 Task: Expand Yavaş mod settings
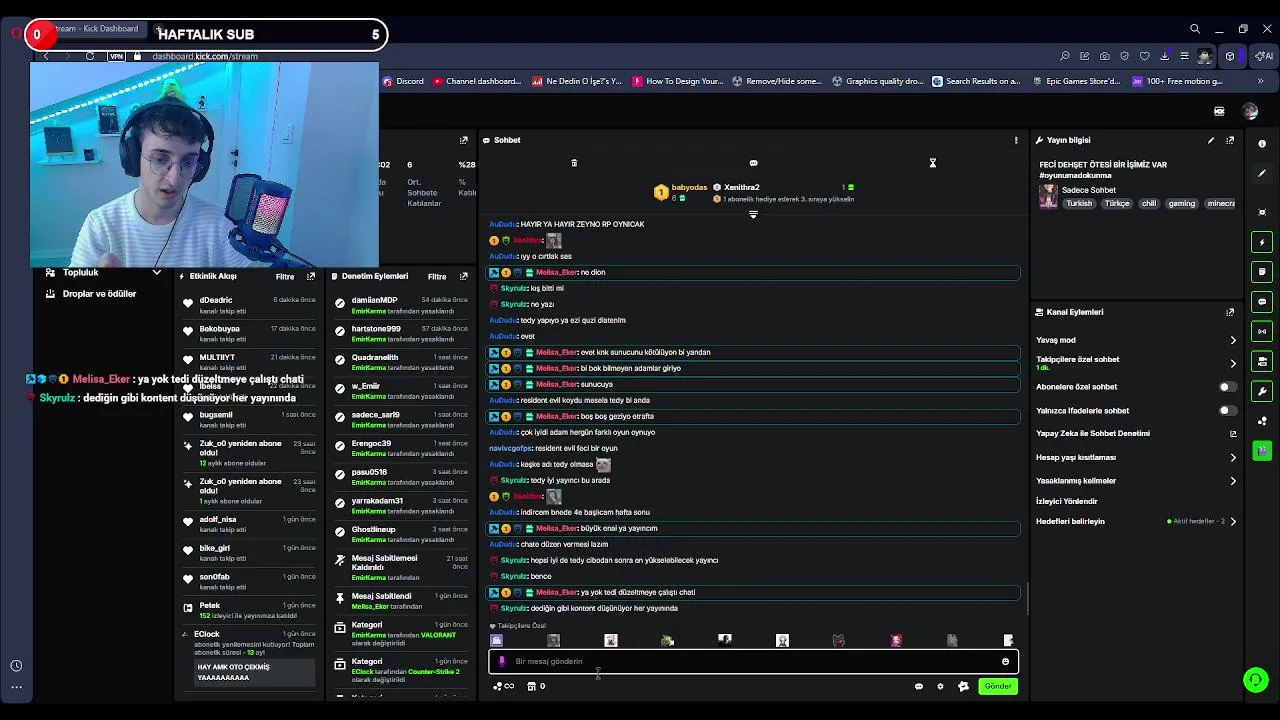pos(1233,340)
